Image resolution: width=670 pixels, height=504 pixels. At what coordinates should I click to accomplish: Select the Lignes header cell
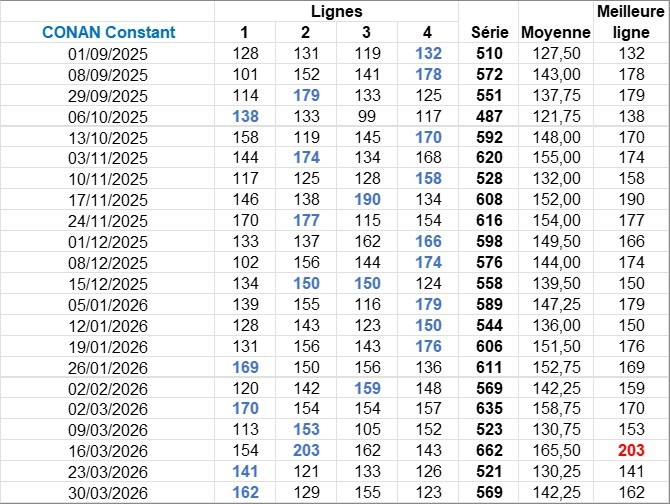point(336,10)
